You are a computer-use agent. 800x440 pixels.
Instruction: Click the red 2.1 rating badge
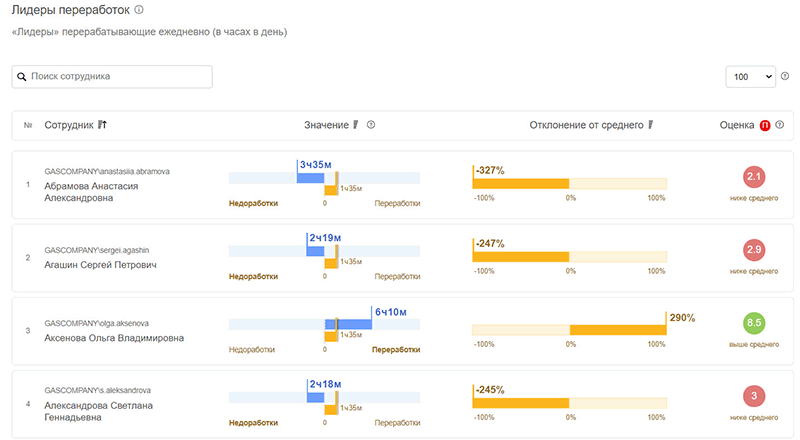pos(754,178)
